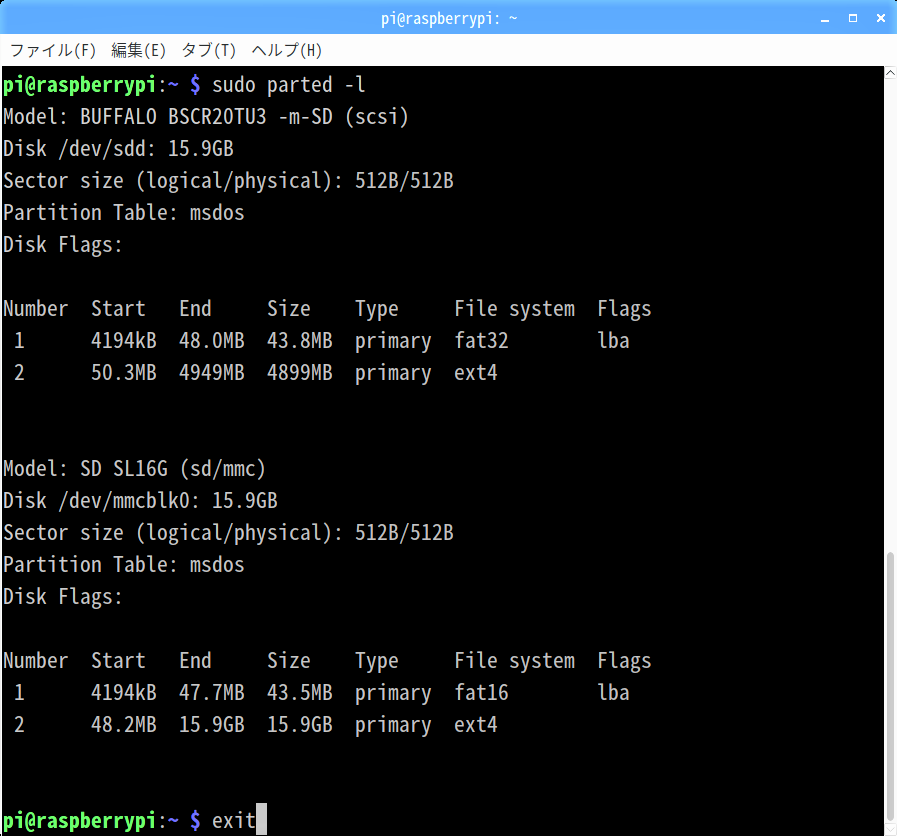Screen dimensions: 897x836
Task: Click the 48.2MB start value
Action: [124, 724]
